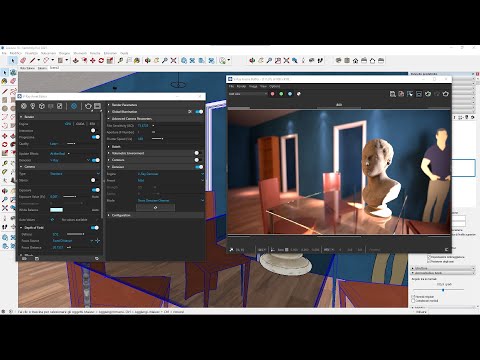This screenshot has height=360, width=480.
Task: Select CUDA render engine option
Action: point(80,124)
